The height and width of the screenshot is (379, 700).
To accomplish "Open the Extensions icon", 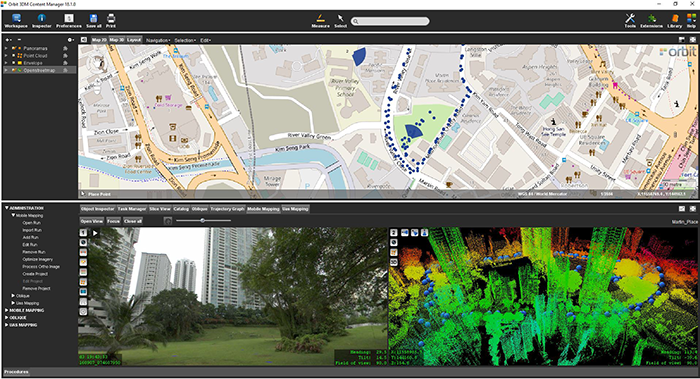I will click(651, 21).
